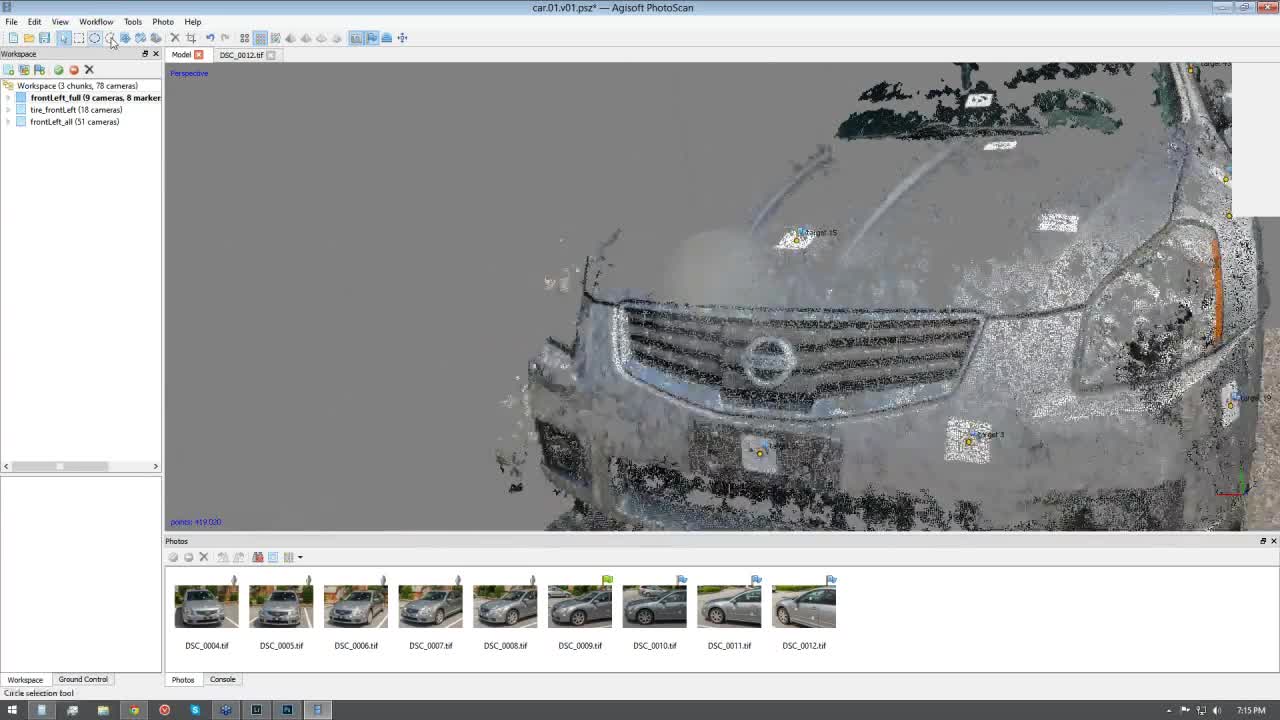Image resolution: width=1280 pixels, height=720 pixels.
Task: Select the Navigation arrow tool
Action: 63,38
